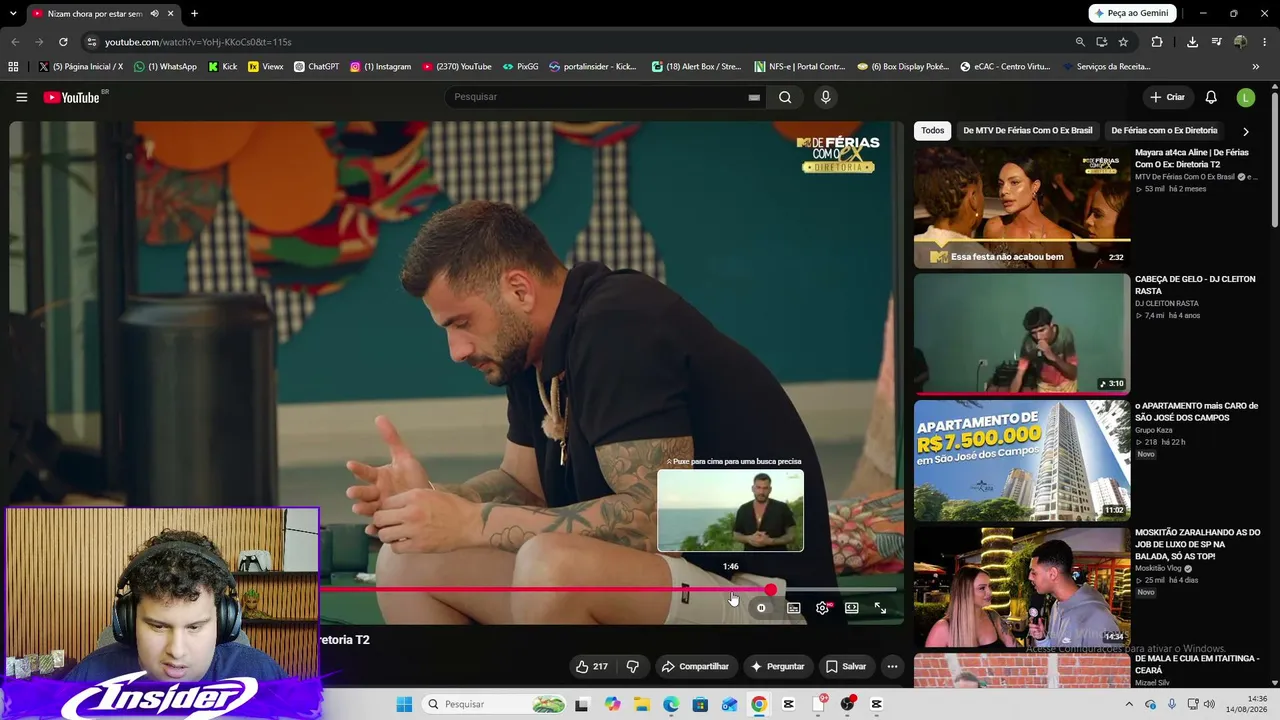Open the PixGG bookmark
Screen dimensions: 1280x720
click(x=520, y=67)
